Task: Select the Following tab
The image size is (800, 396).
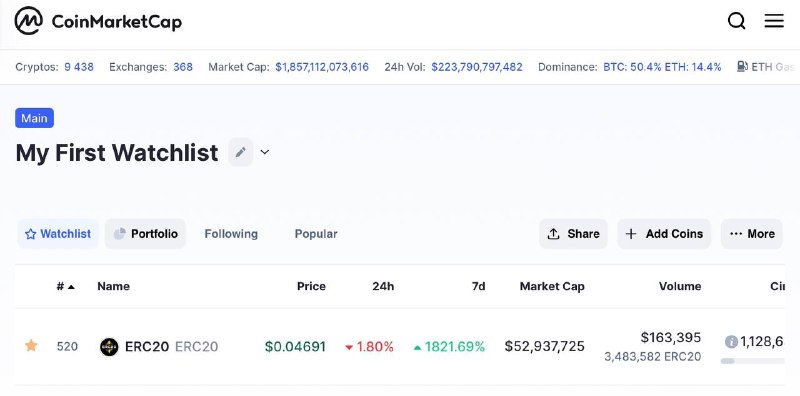Action: pos(231,234)
